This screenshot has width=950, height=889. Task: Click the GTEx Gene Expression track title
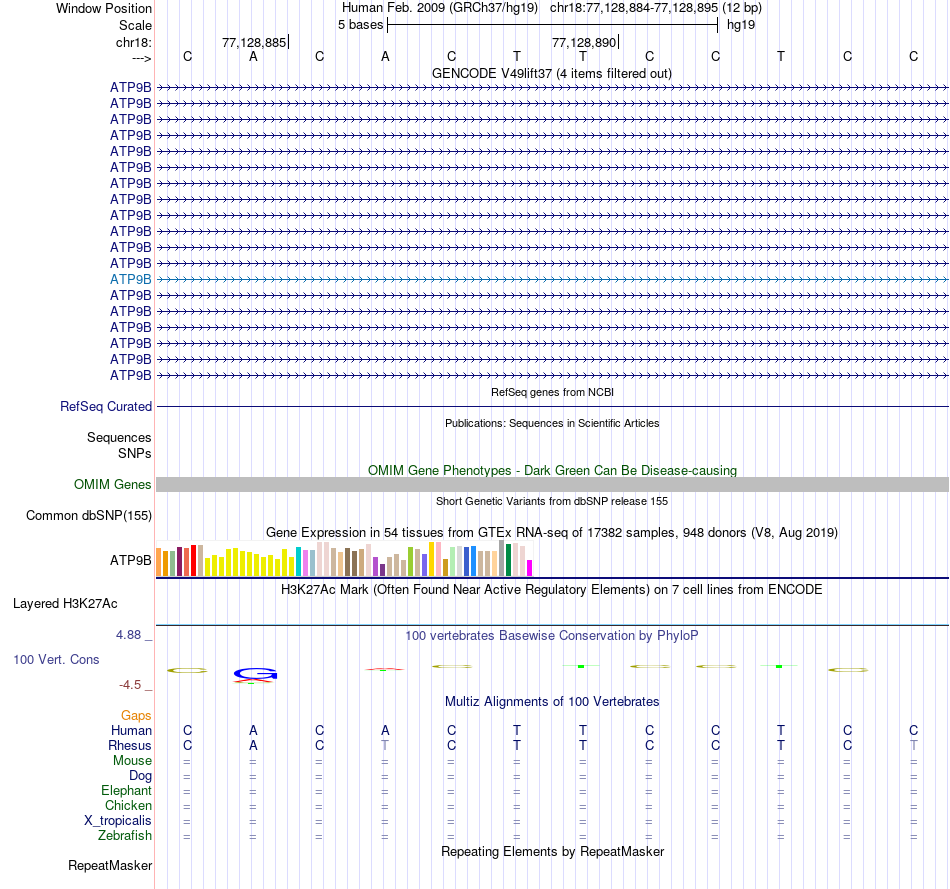[x=552, y=533]
